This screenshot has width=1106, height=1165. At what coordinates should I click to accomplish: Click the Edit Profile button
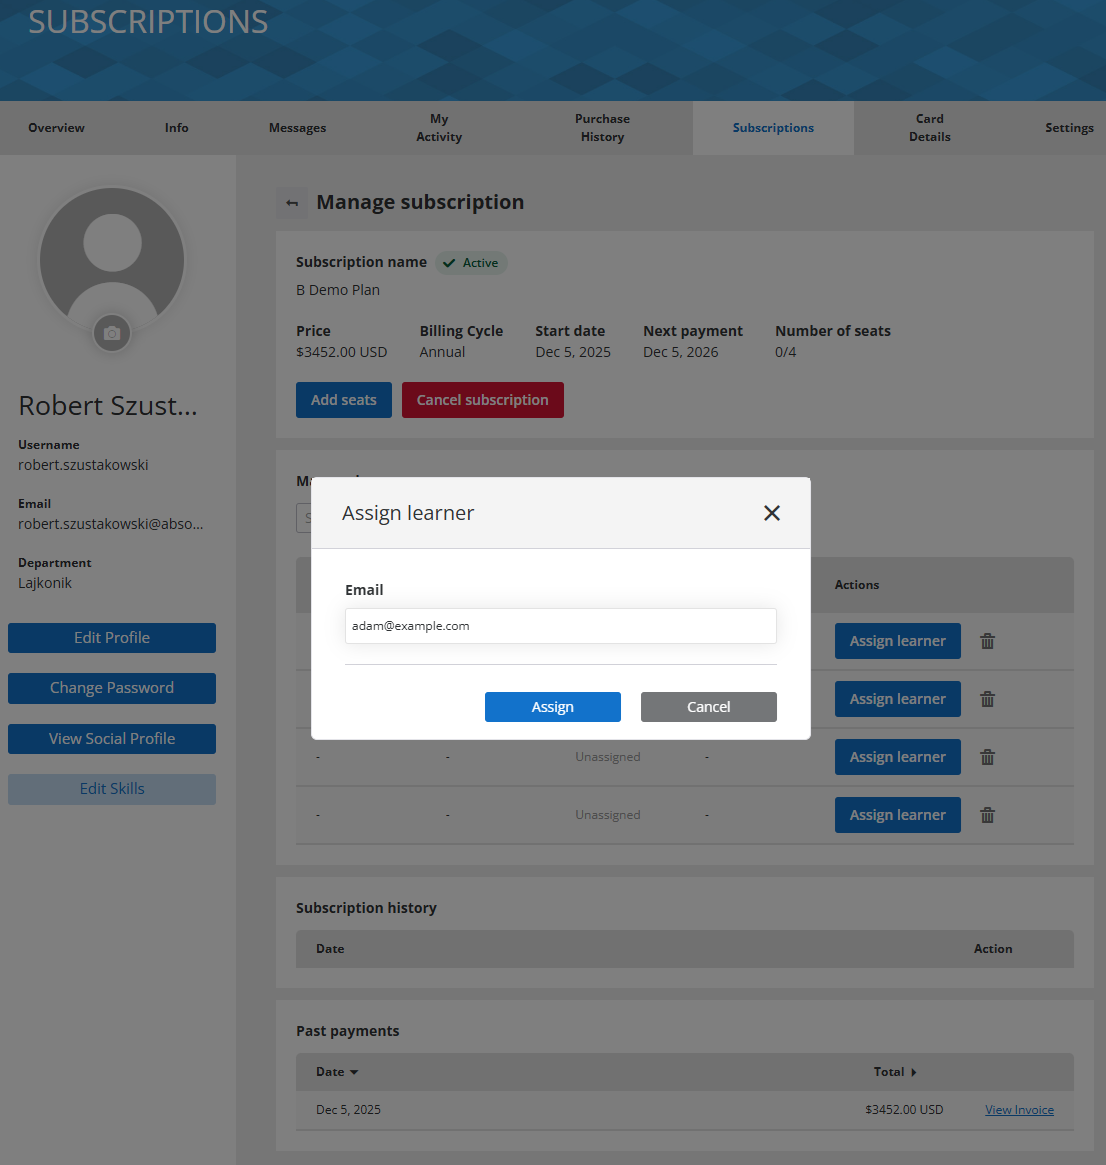112,637
